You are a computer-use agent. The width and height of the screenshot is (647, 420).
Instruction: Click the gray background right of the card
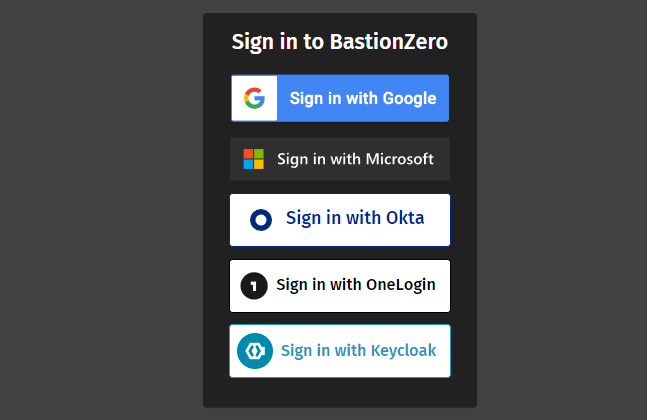(x=560, y=210)
